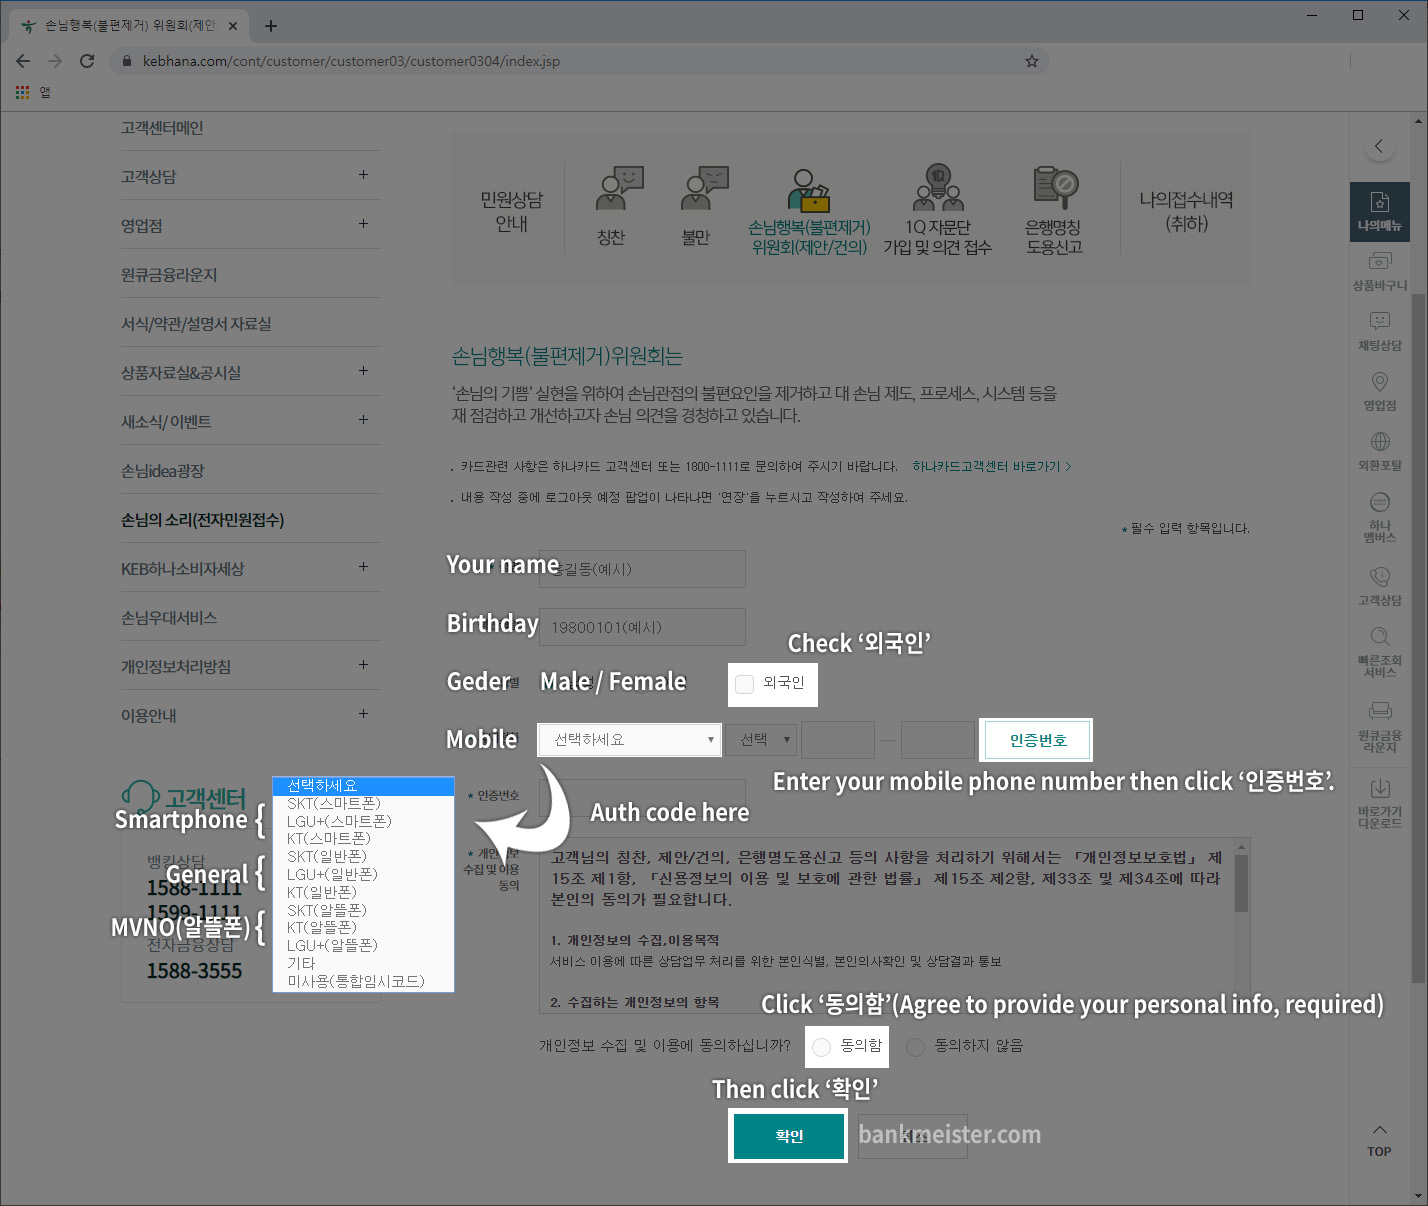Open 상품바구니 in right sidebar
1428x1206 pixels.
1379,271
